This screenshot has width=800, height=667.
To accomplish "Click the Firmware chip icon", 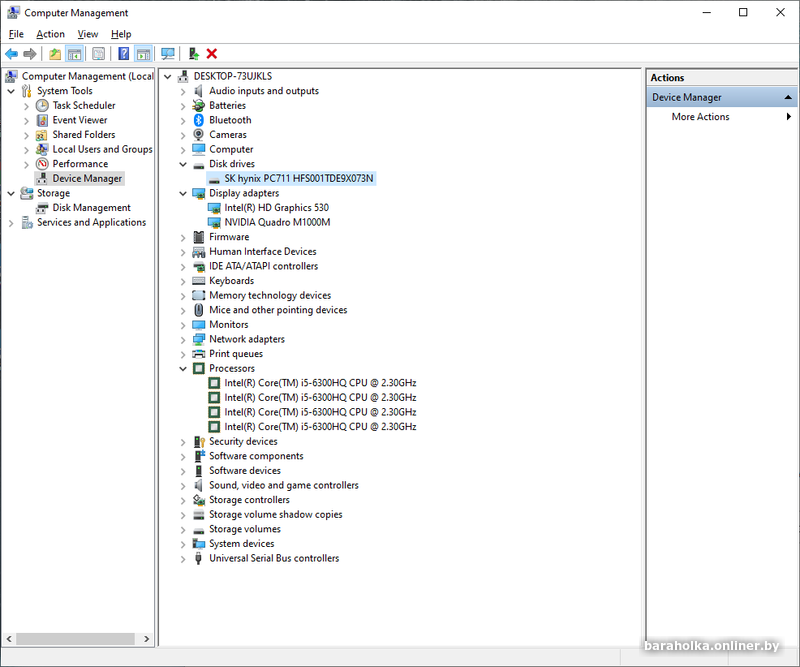I will (198, 237).
